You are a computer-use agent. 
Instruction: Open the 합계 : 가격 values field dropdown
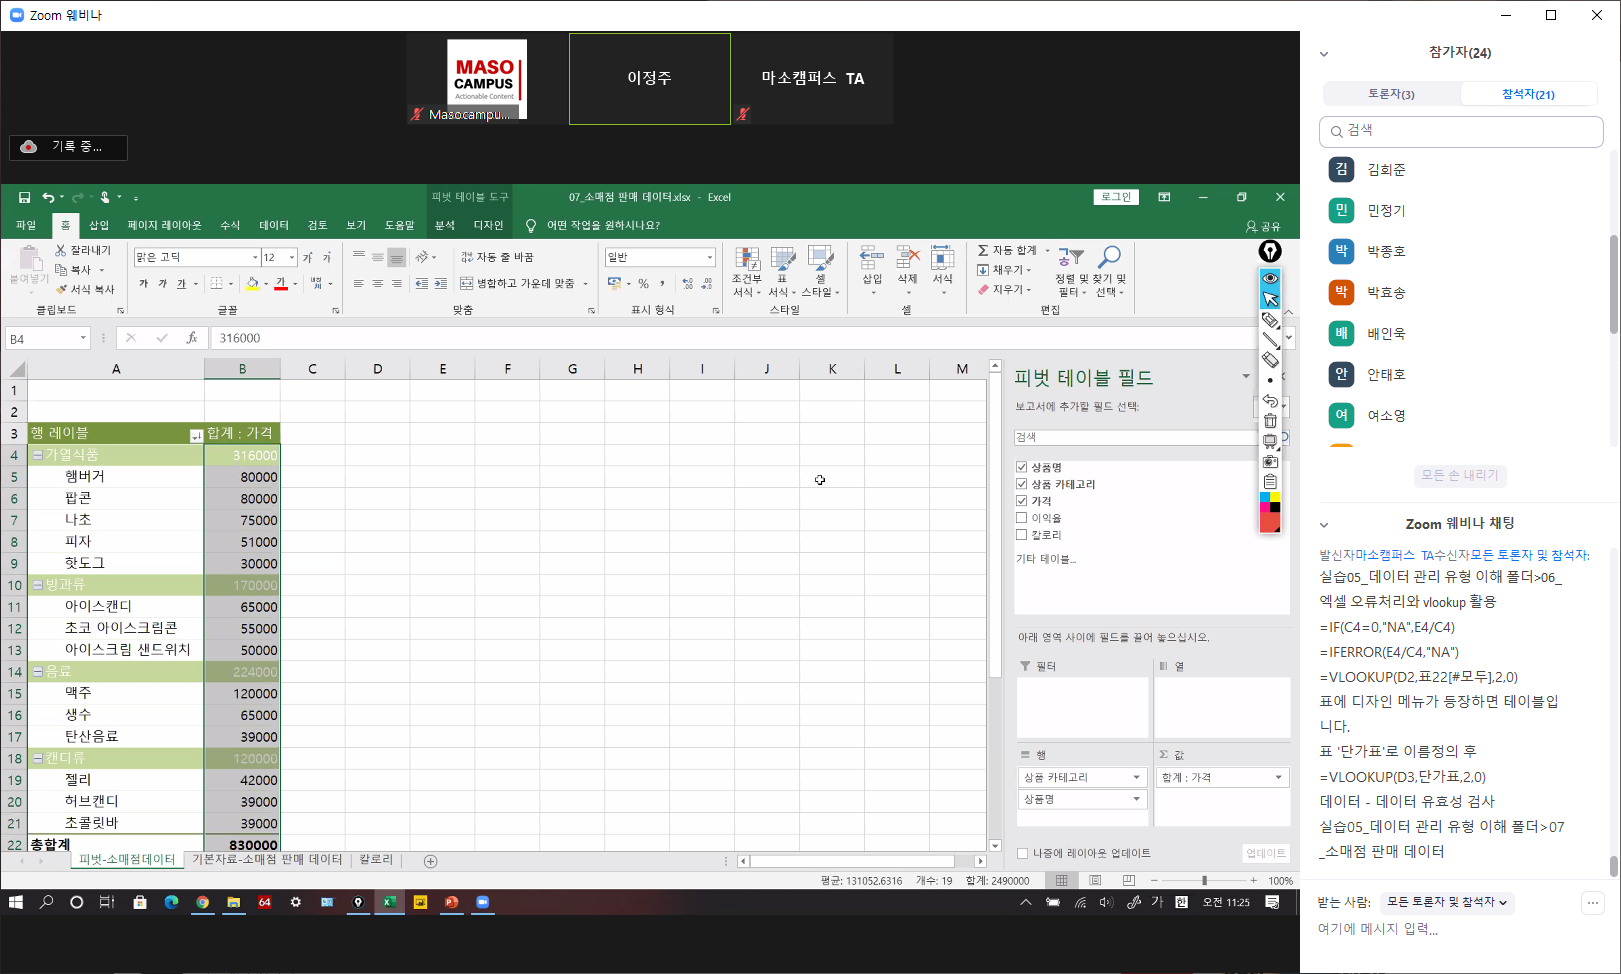(1278, 778)
